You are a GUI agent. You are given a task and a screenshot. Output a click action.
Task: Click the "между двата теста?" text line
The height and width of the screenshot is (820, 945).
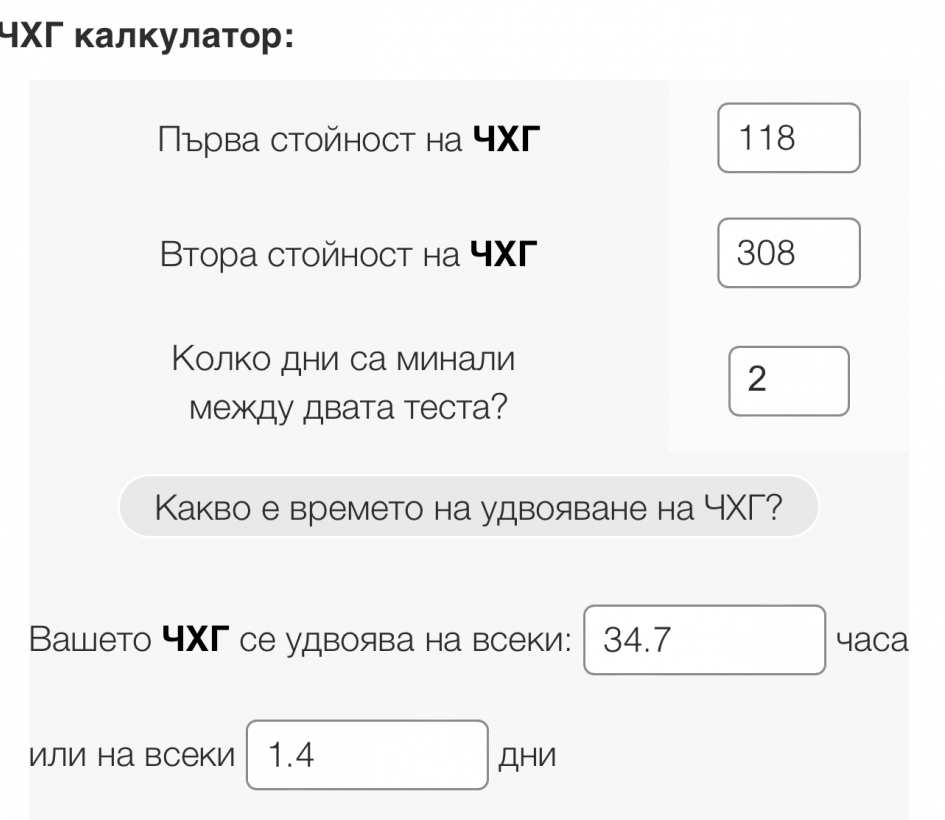[346, 407]
